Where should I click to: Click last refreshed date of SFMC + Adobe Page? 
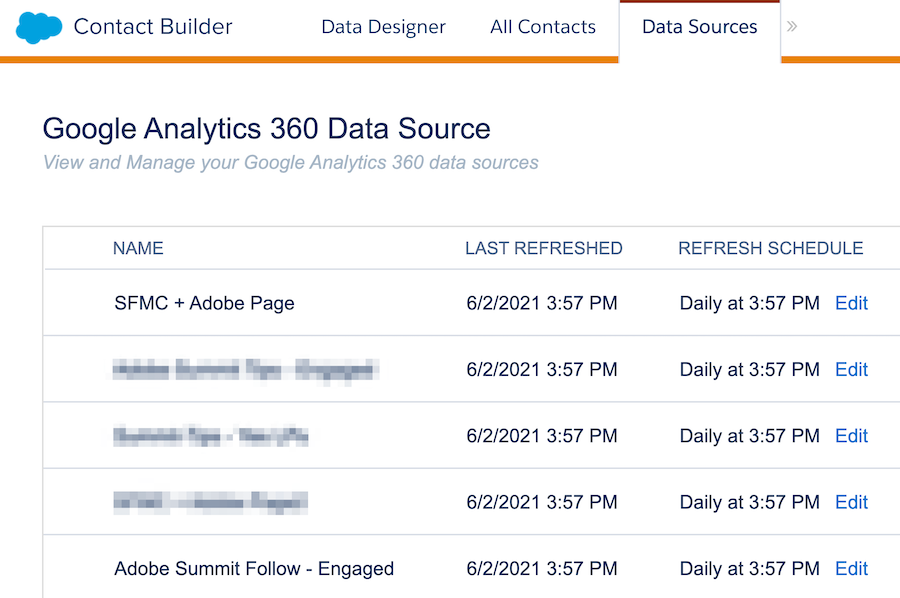coord(542,303)
